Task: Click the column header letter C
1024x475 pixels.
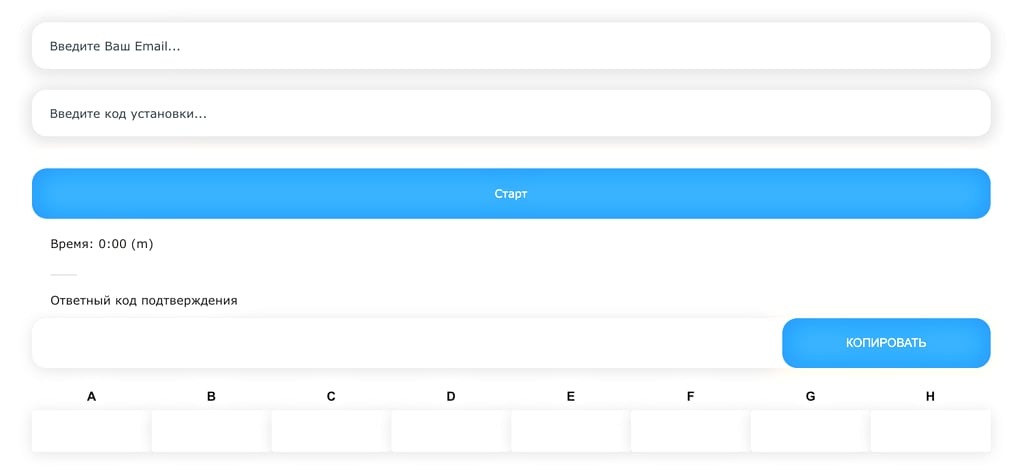Action: [331, 397]
